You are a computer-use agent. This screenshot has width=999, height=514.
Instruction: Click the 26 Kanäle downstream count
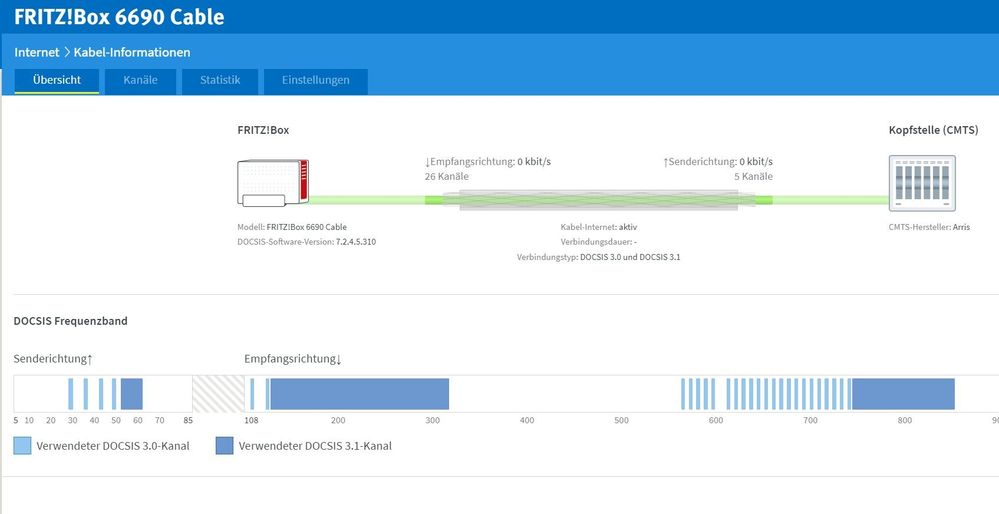[447, 176]
